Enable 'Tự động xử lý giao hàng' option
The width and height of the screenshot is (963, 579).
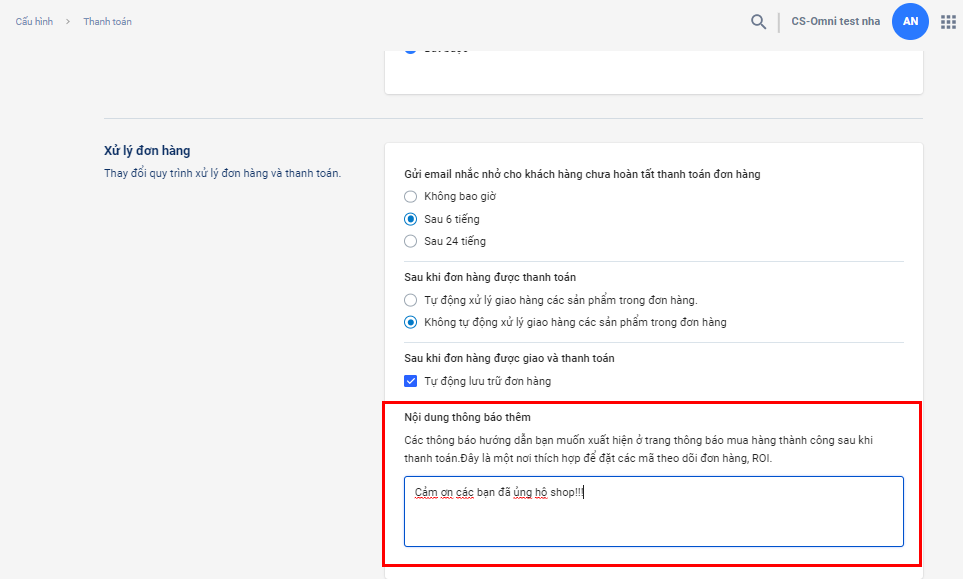(411, 300)
